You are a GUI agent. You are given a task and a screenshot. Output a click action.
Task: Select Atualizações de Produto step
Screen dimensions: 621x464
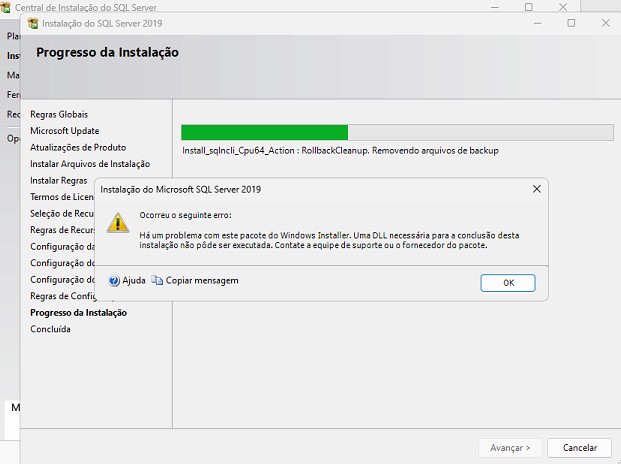coord(78,147)
